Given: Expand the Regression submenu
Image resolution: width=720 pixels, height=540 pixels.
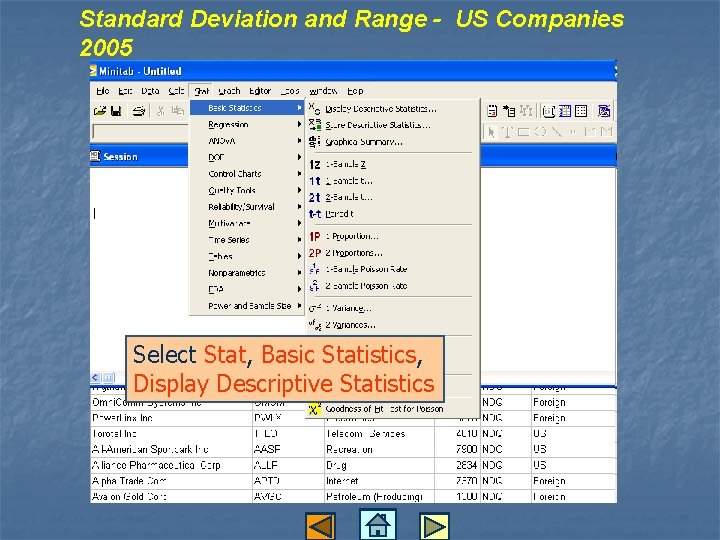Looking at the screenshot, I should (x=247, y=124).
